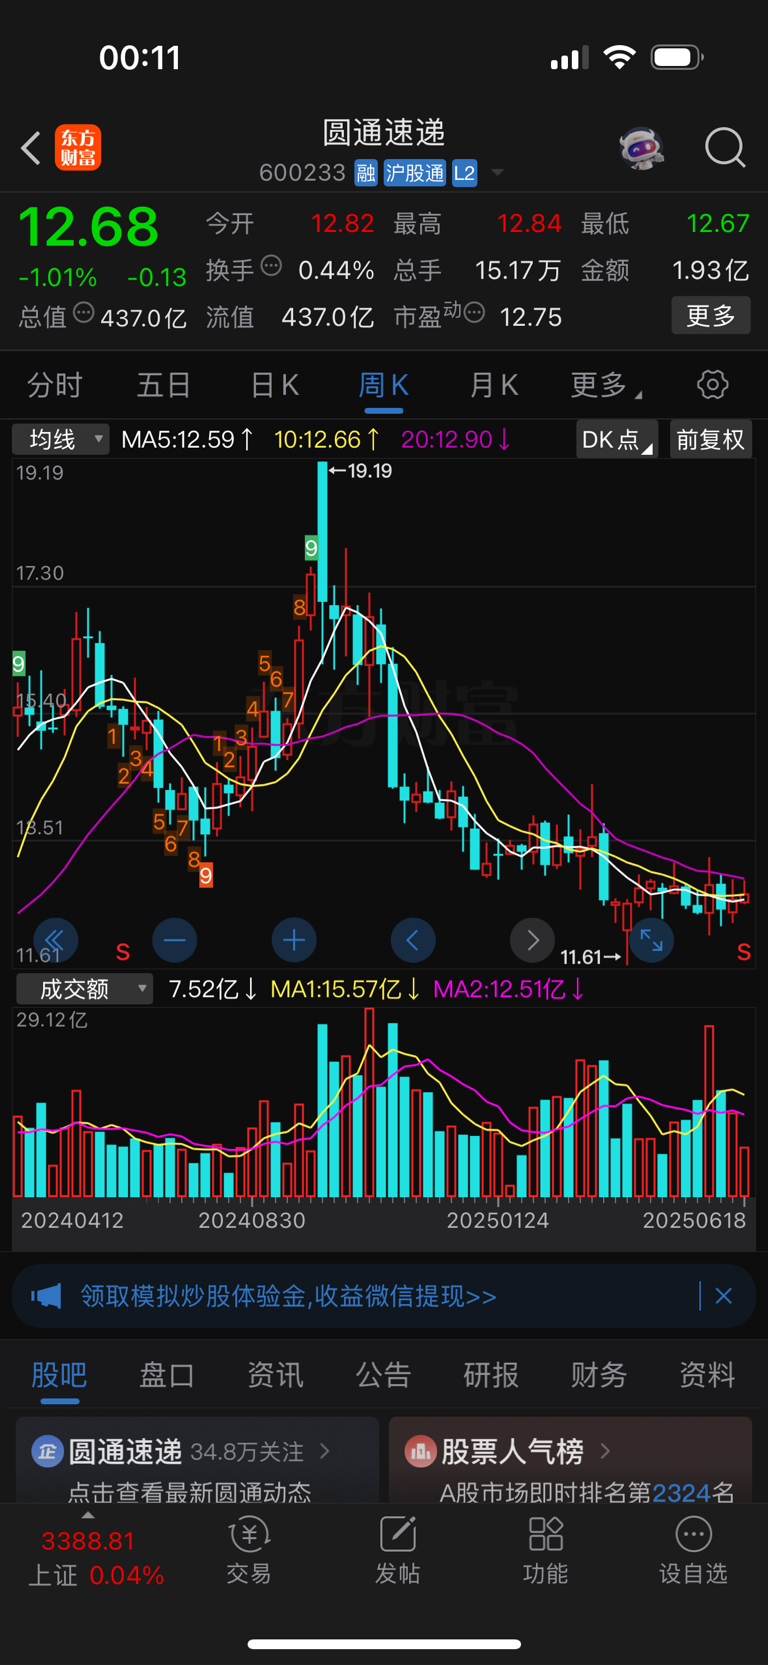Open 功能 functions menu

(x=545, y=1552)
